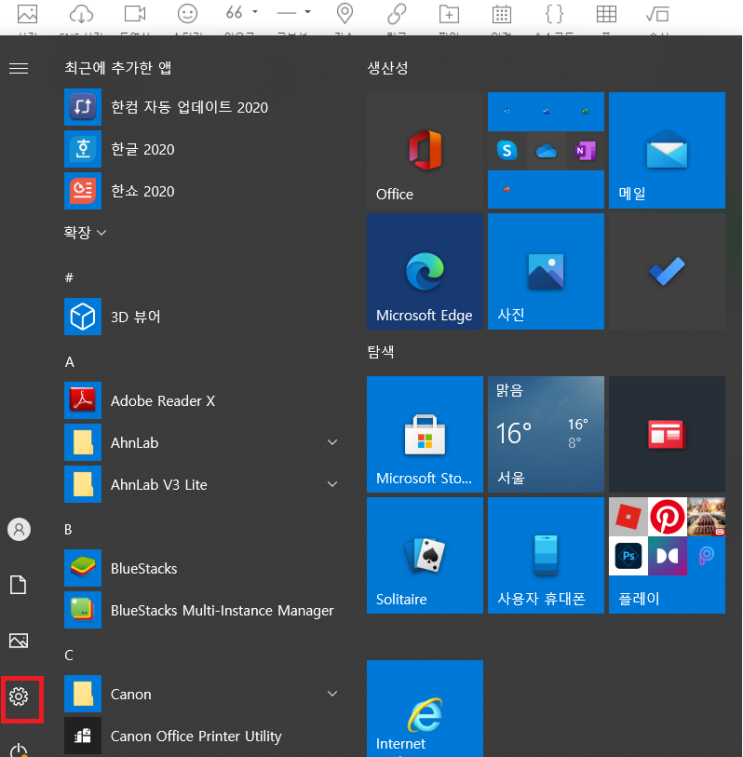Screen dimensions: 743x757
Task: Insert source code with braces icon
Action: tap(554, 14)
